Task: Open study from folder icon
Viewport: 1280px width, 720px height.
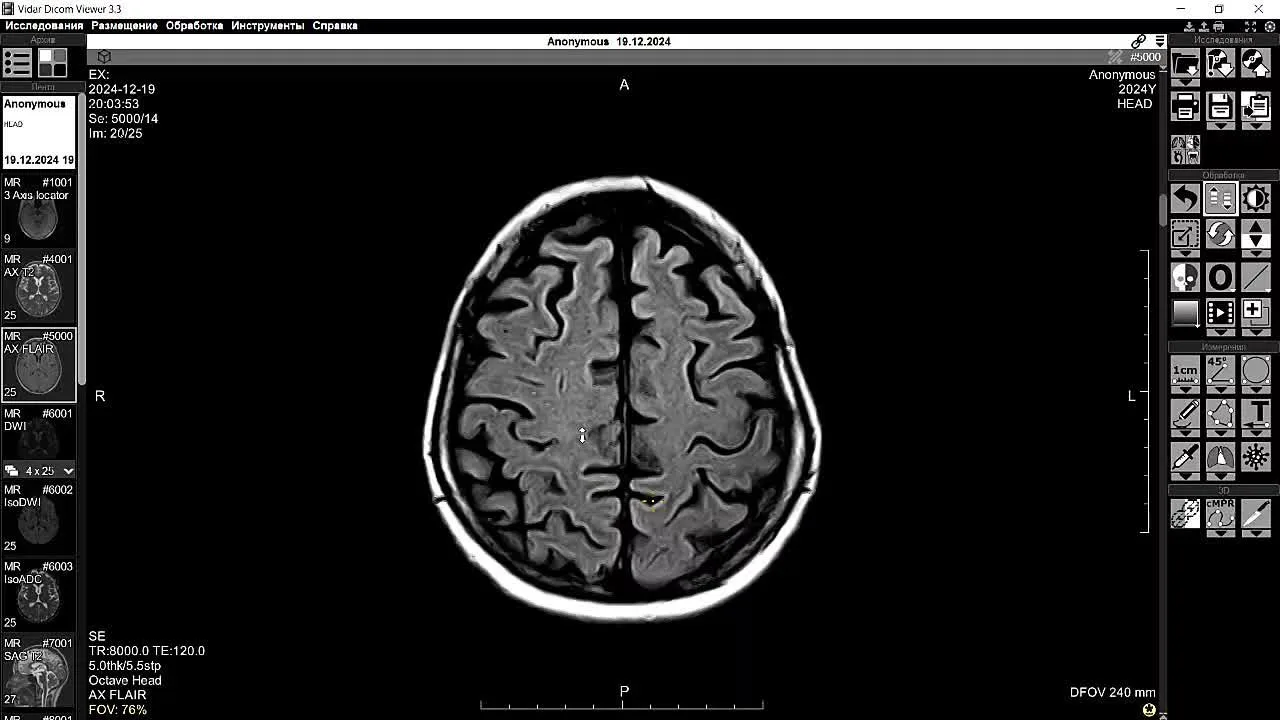Action: [1185, 63]
